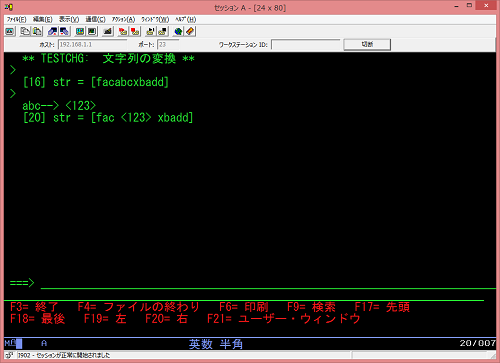The image size is (500, 363).
Task: Maximize the セッション A window
Action: click(469, 5)
